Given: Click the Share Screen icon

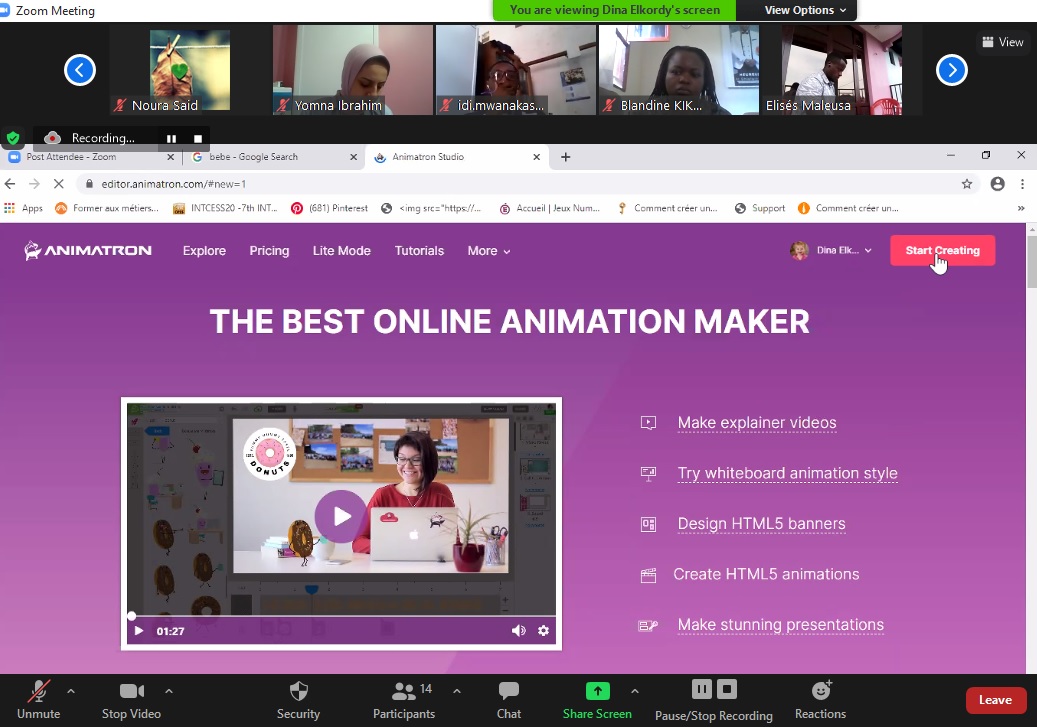Looking at the screenshot, I should (x=597, y=691).
